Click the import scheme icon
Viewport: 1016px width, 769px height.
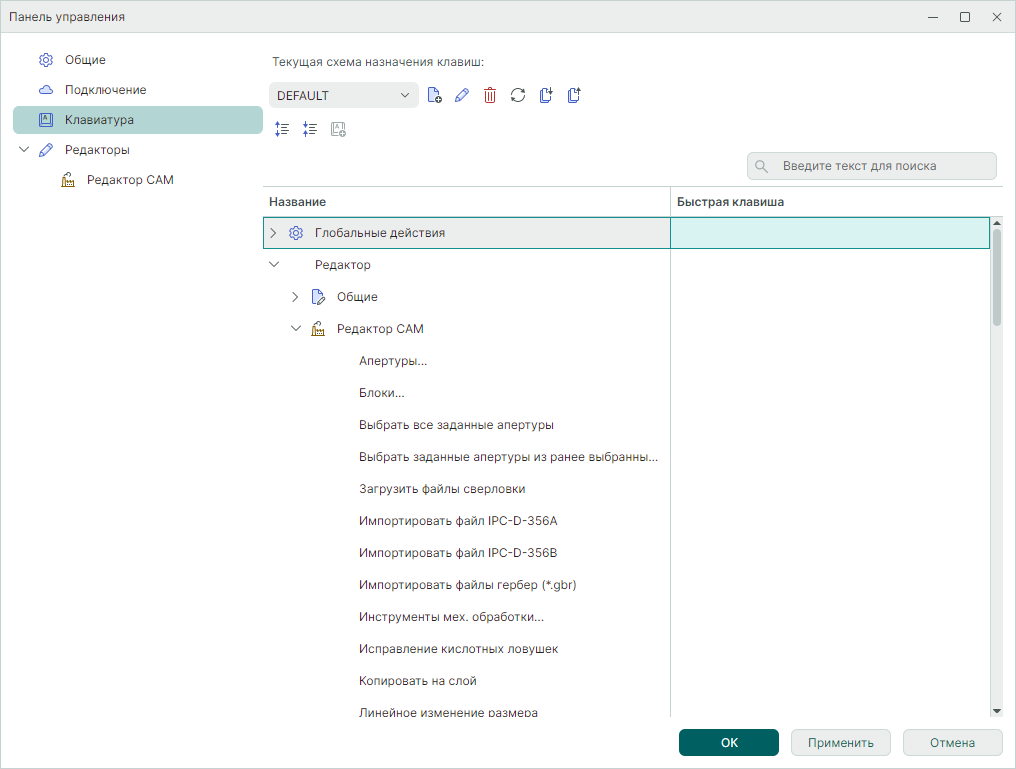[x=546, y=96]
